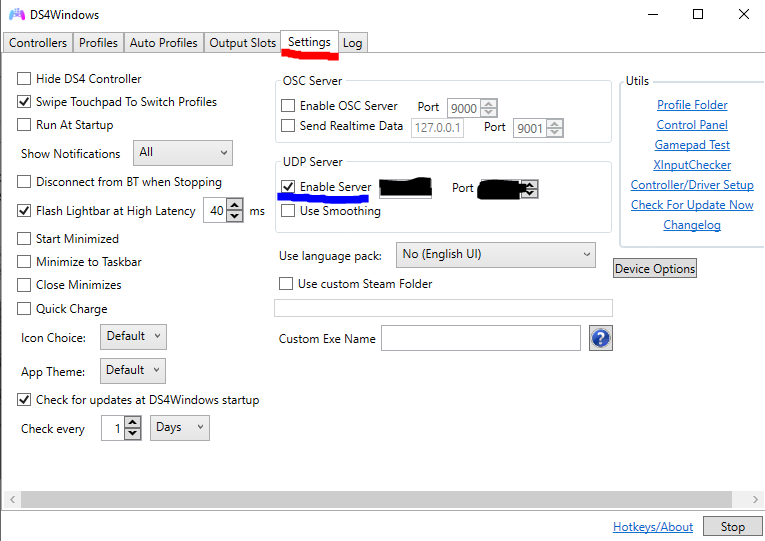Check Use custom Steam Folder

pyautogui.click(x=286, y=283)
